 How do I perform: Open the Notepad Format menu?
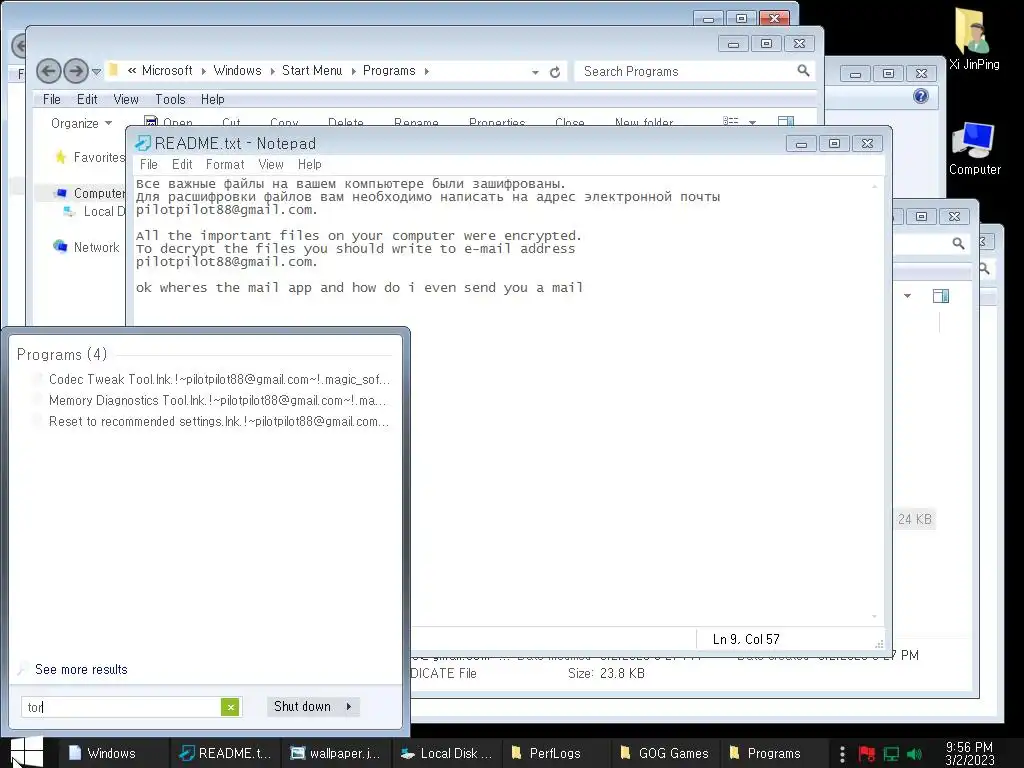pos(225,165)
